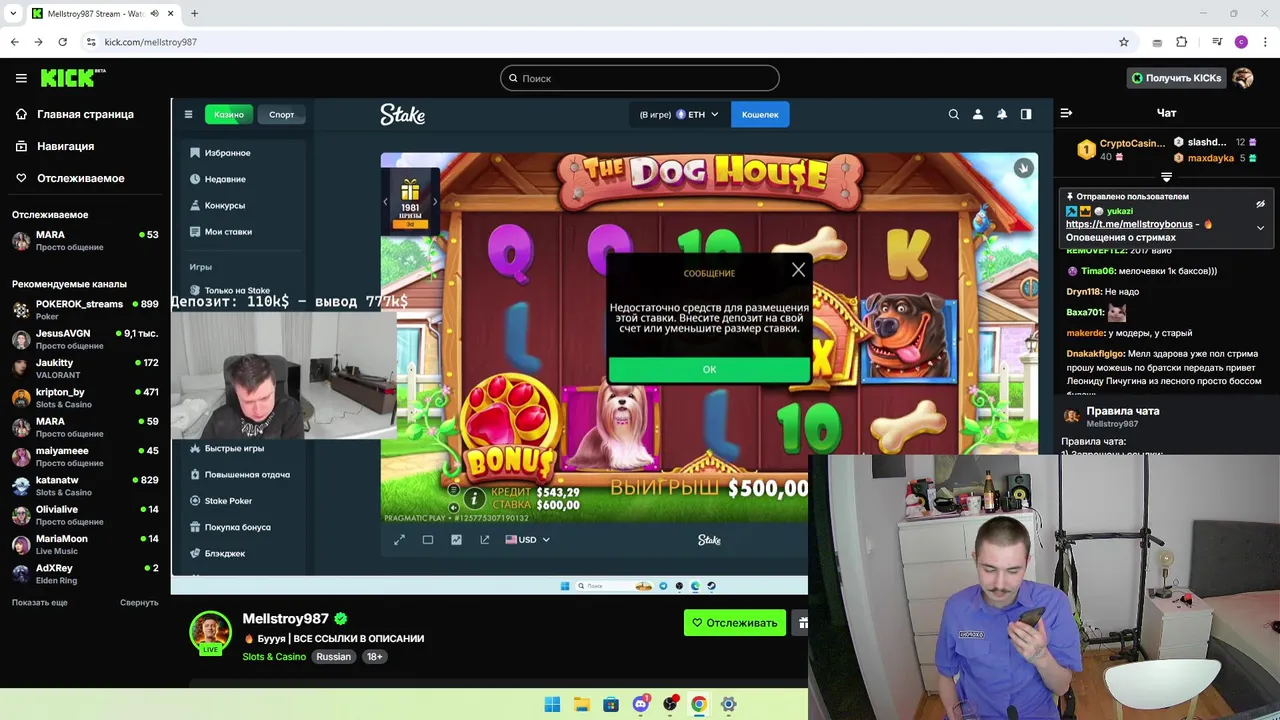
Task: Open "Быстрые игры" category
Action: tap(228, 448)
